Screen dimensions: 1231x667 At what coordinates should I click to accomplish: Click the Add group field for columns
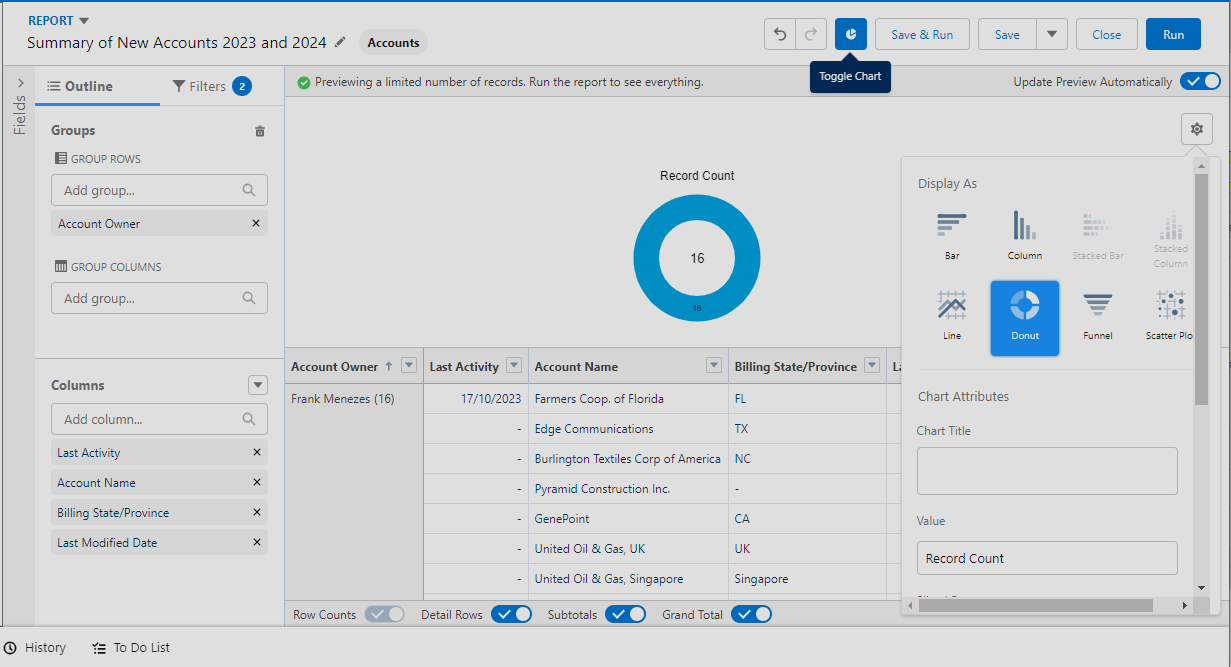click(159, 298)
